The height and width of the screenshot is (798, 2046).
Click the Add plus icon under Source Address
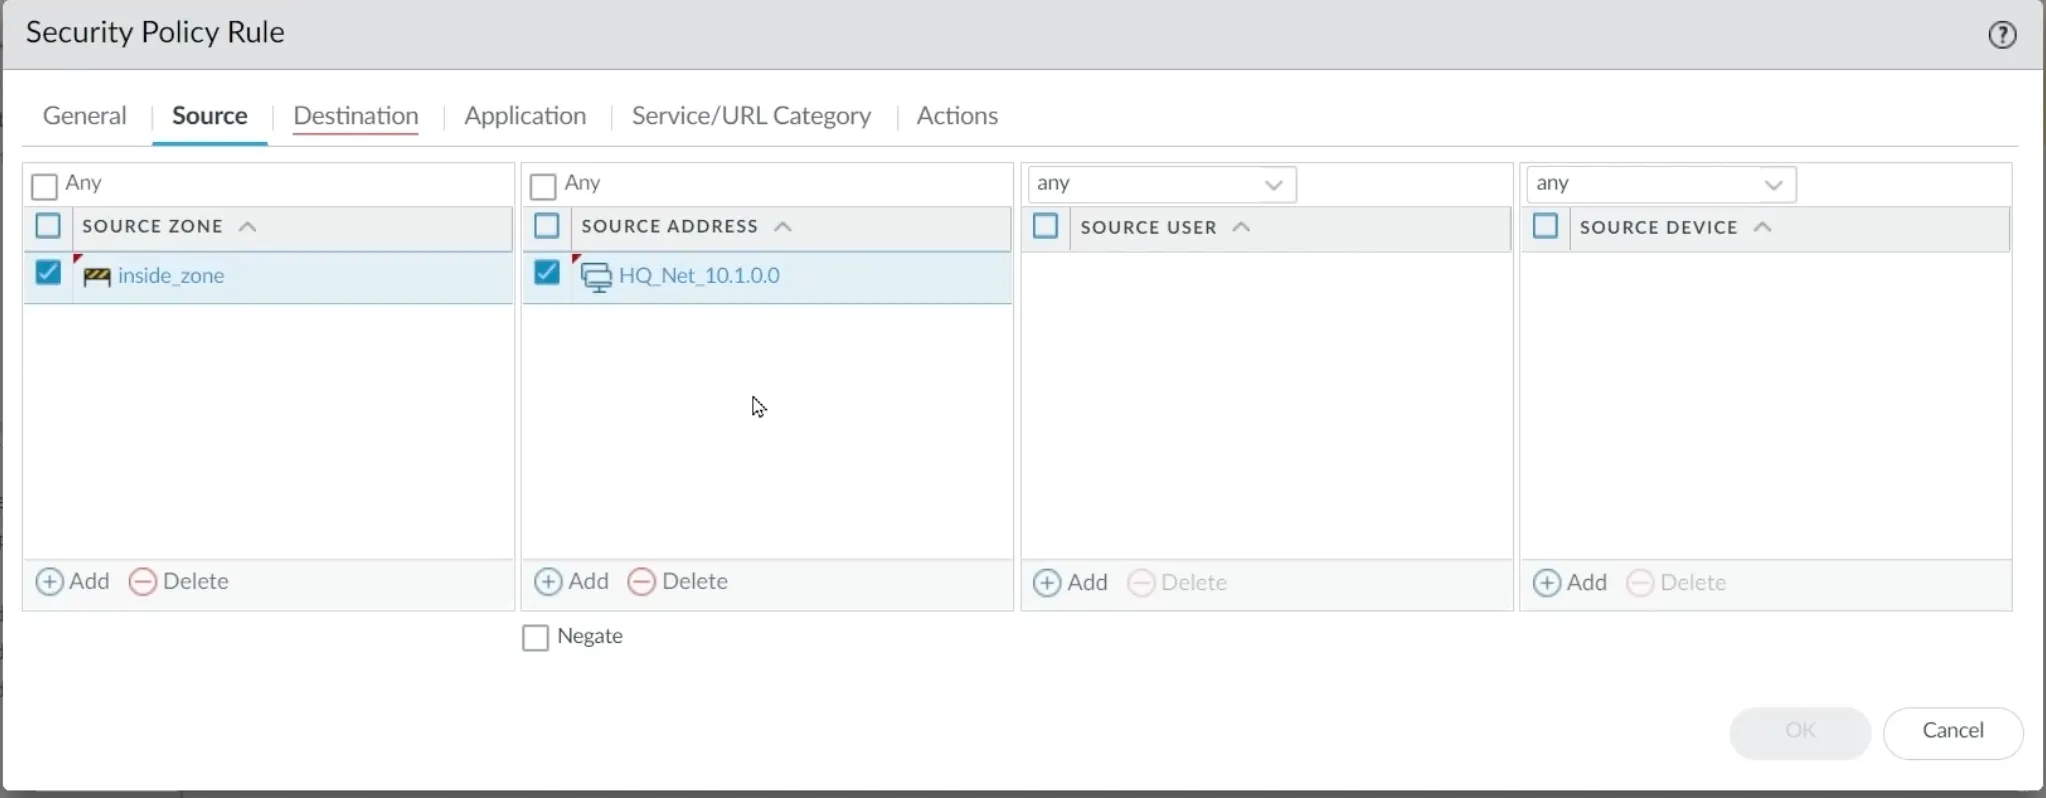click(x=548, y=582)
